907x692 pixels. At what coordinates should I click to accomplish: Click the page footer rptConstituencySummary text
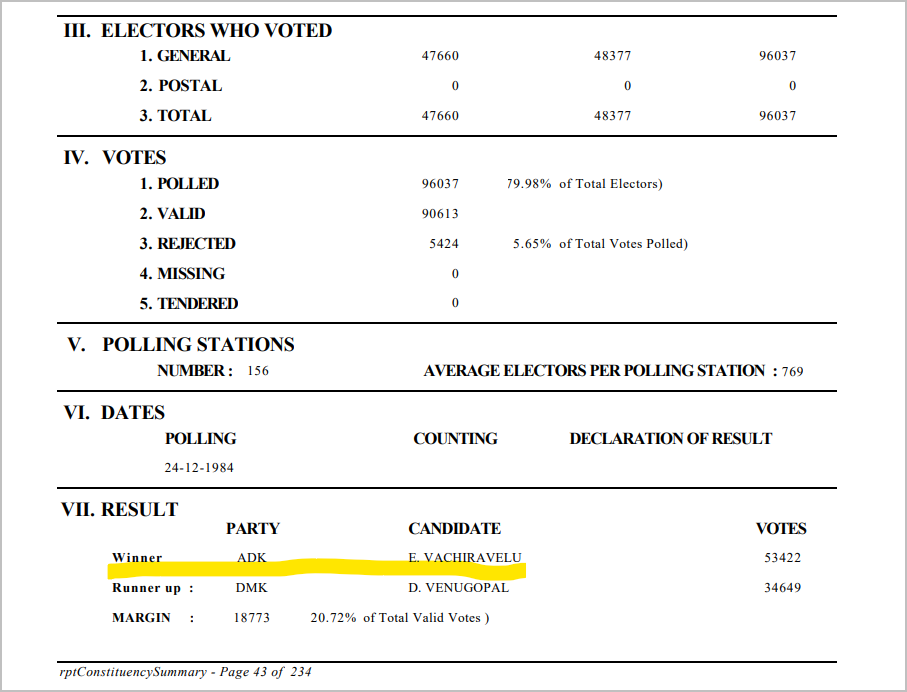tap(133, 672)
